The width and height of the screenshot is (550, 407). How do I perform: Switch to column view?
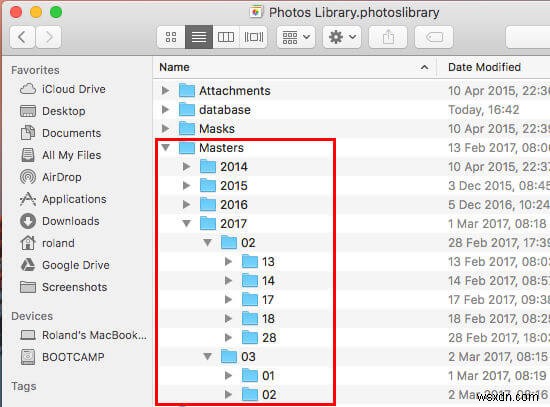pos(226,37)
